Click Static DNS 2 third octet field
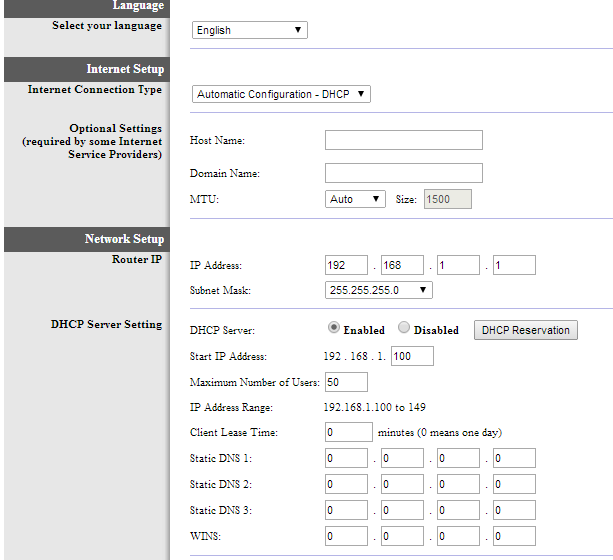613x560 pixels. 458,484
